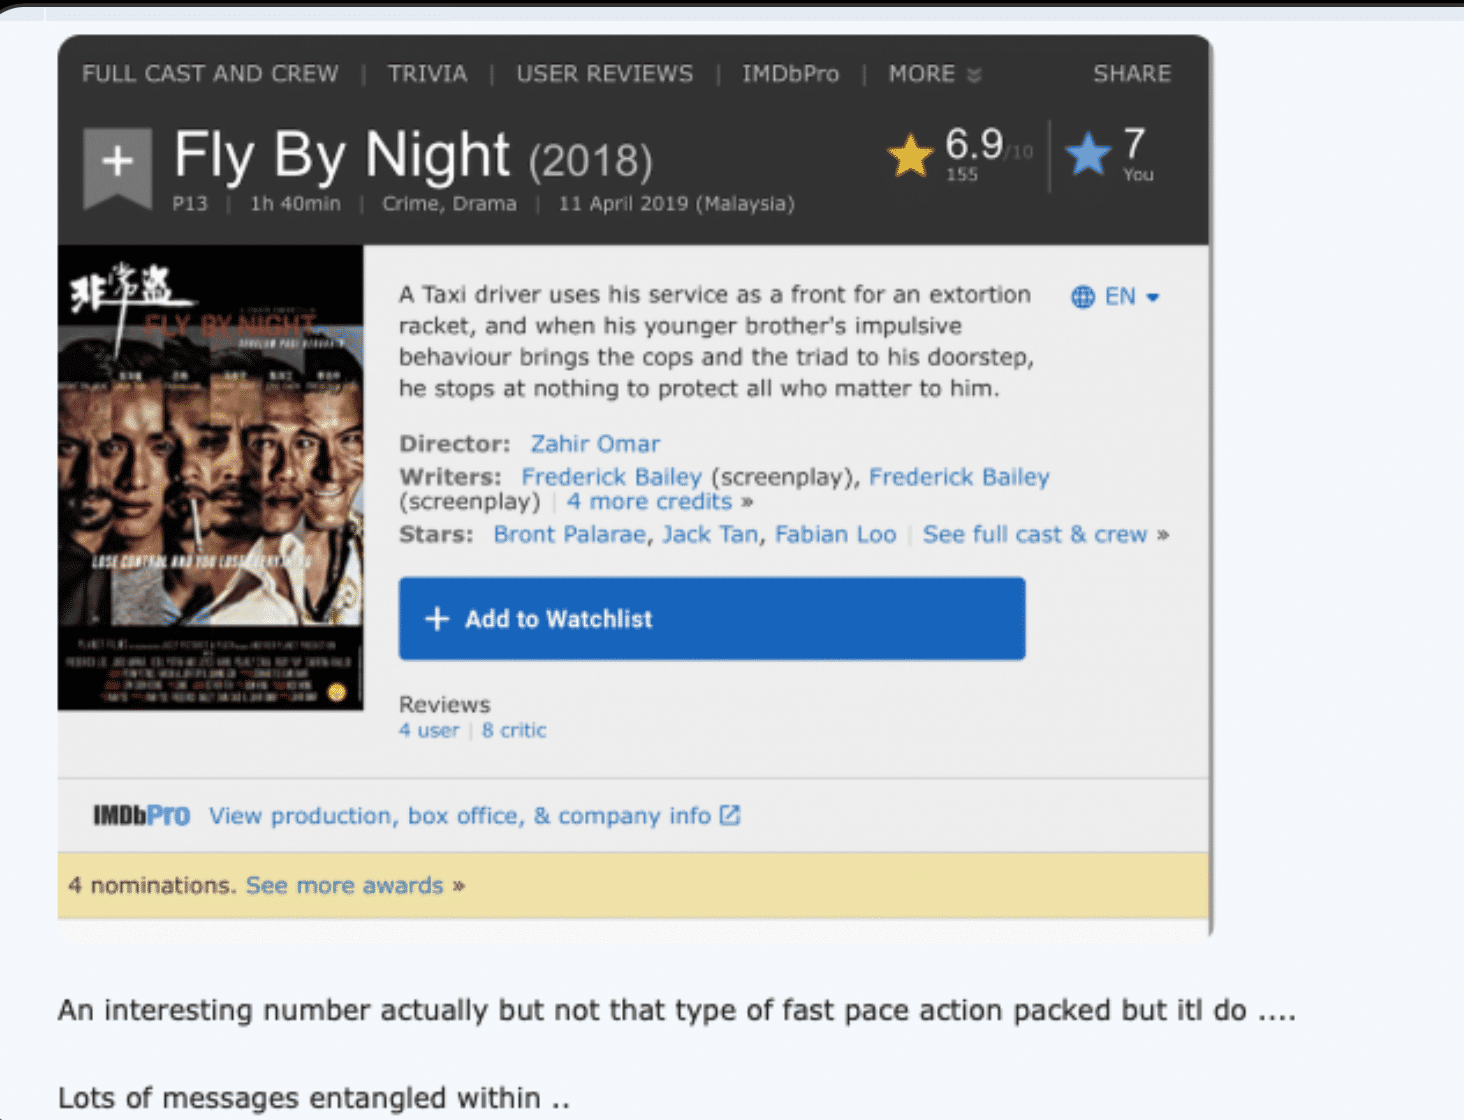Click See more awards link
This screenshot has height=1120, width=1464.
[x=344, y=885]
